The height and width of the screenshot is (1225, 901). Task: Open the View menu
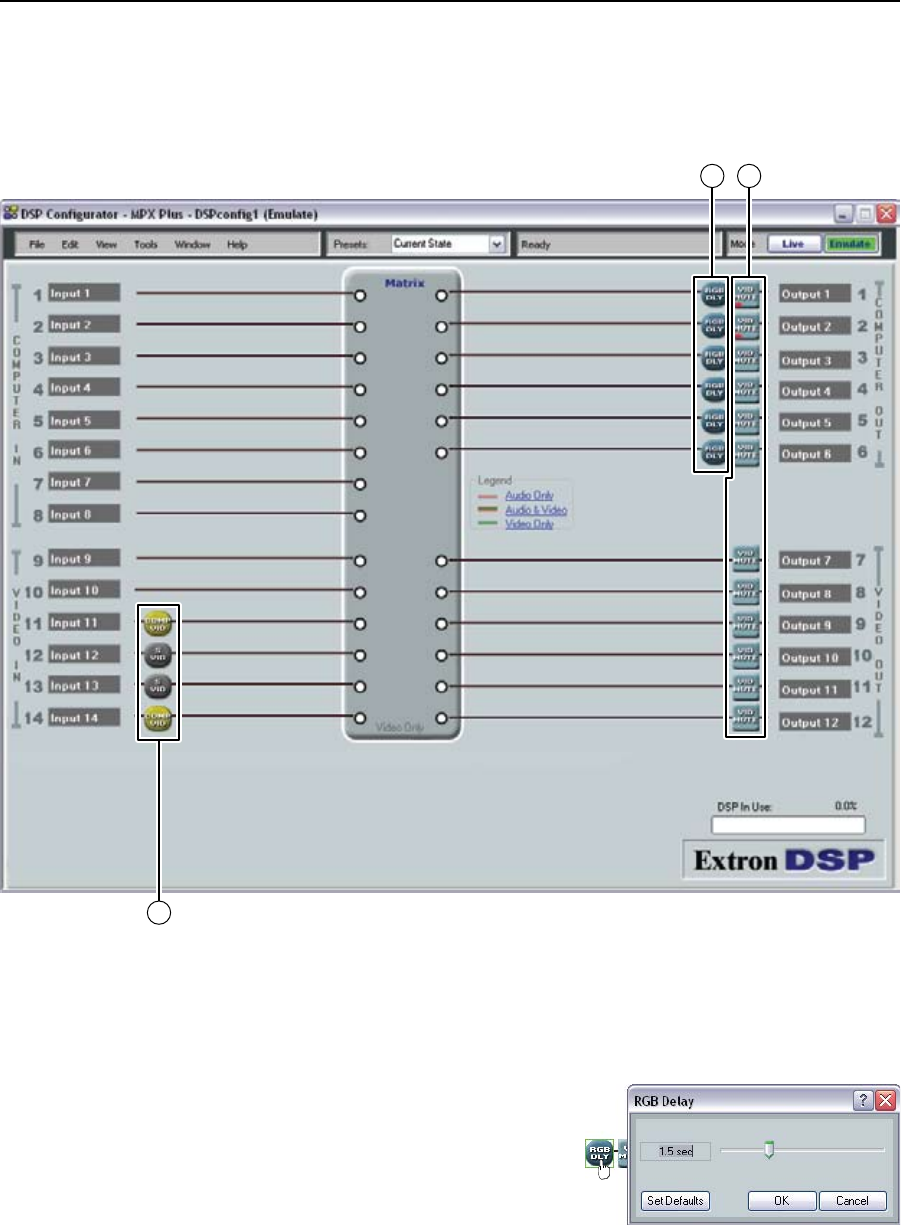point(105,244)
